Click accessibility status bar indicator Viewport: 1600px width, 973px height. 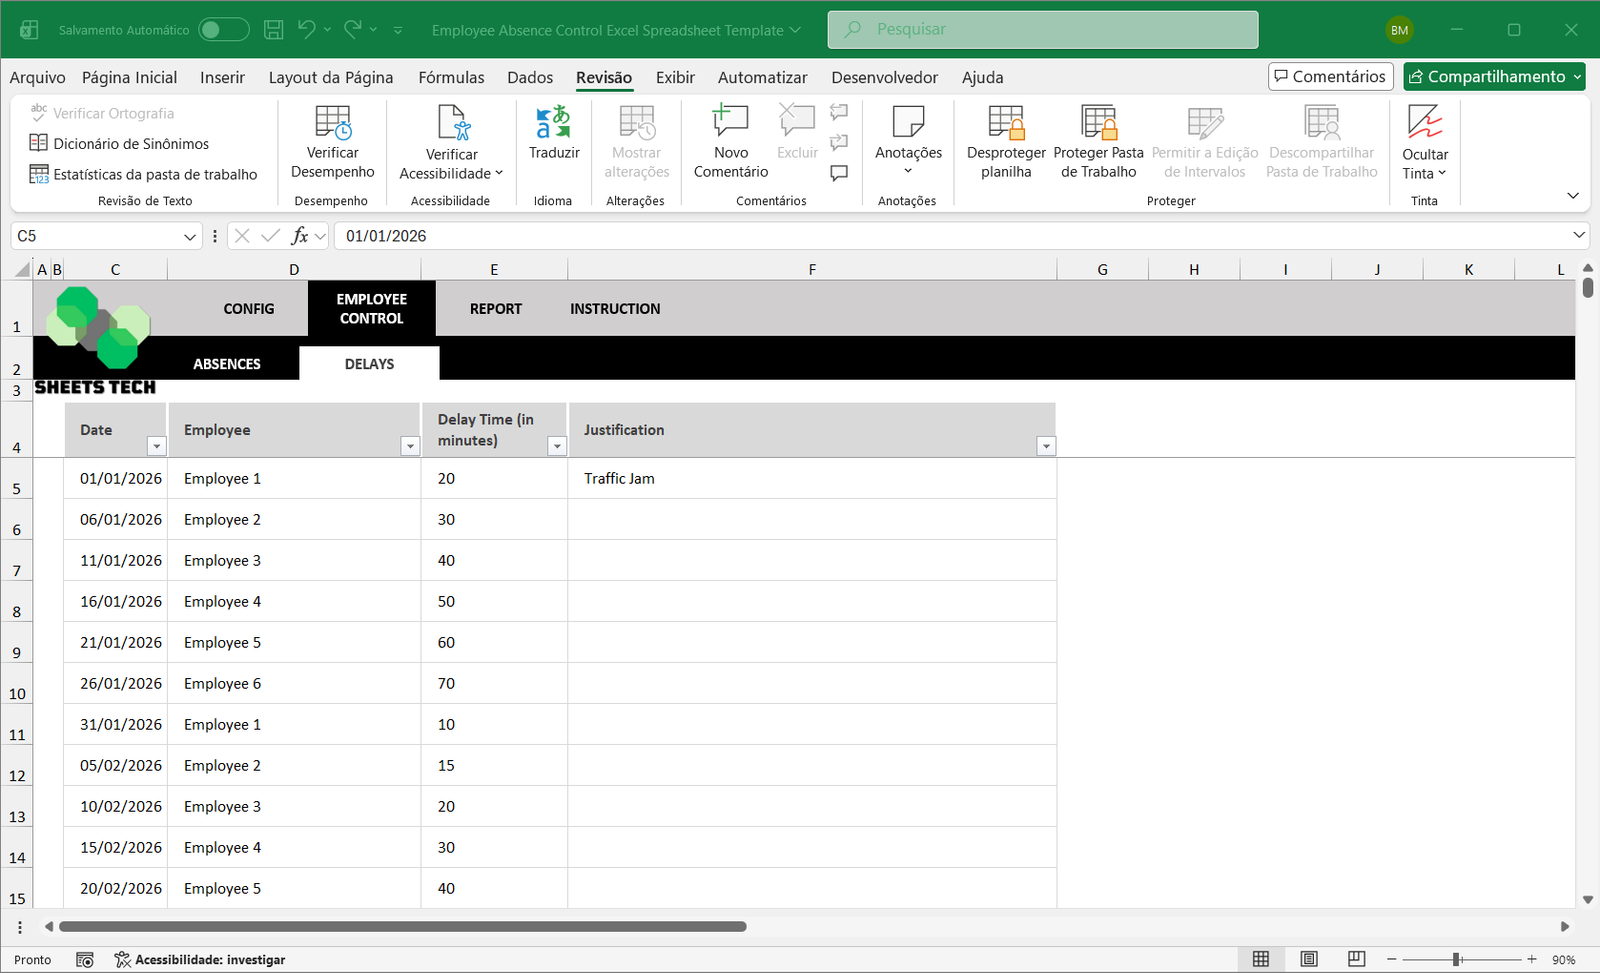pyautogui.click(x=200, y=960)
